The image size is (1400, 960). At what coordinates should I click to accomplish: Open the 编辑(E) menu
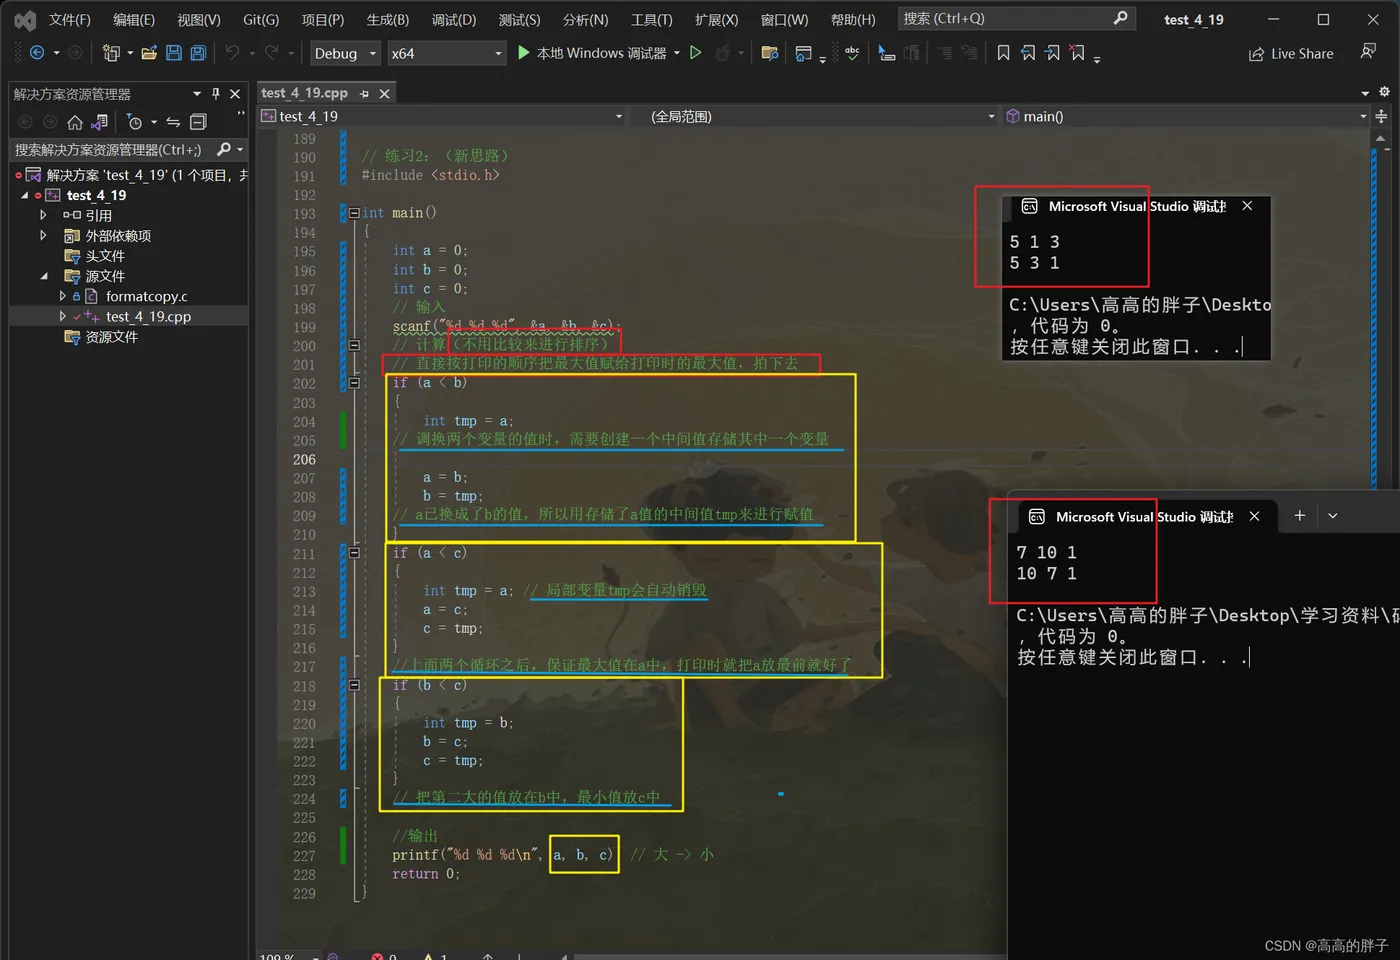pyautogui.click(x=134, y=19)
